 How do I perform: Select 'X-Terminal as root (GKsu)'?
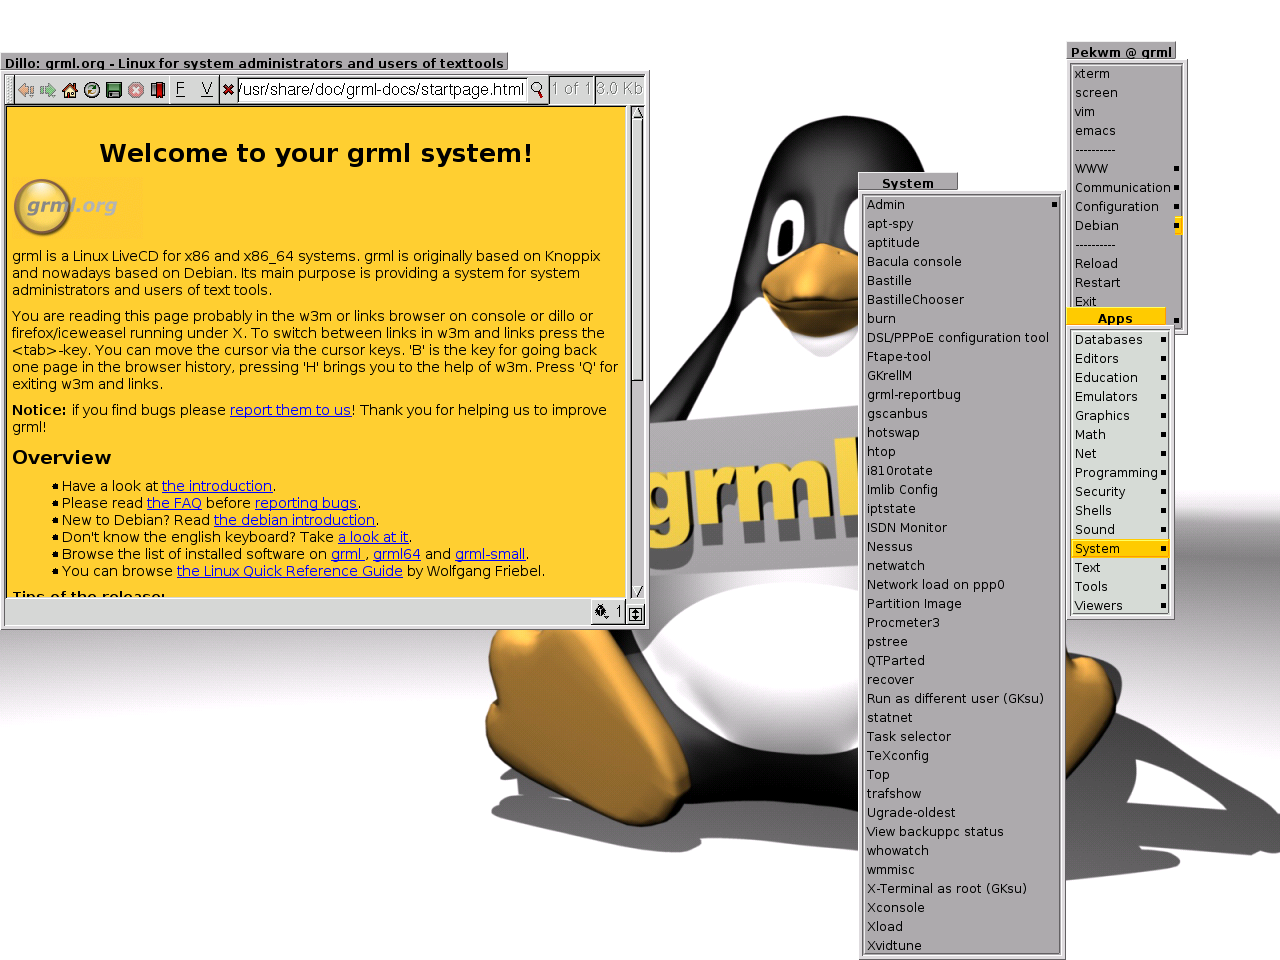click(961, 889)
